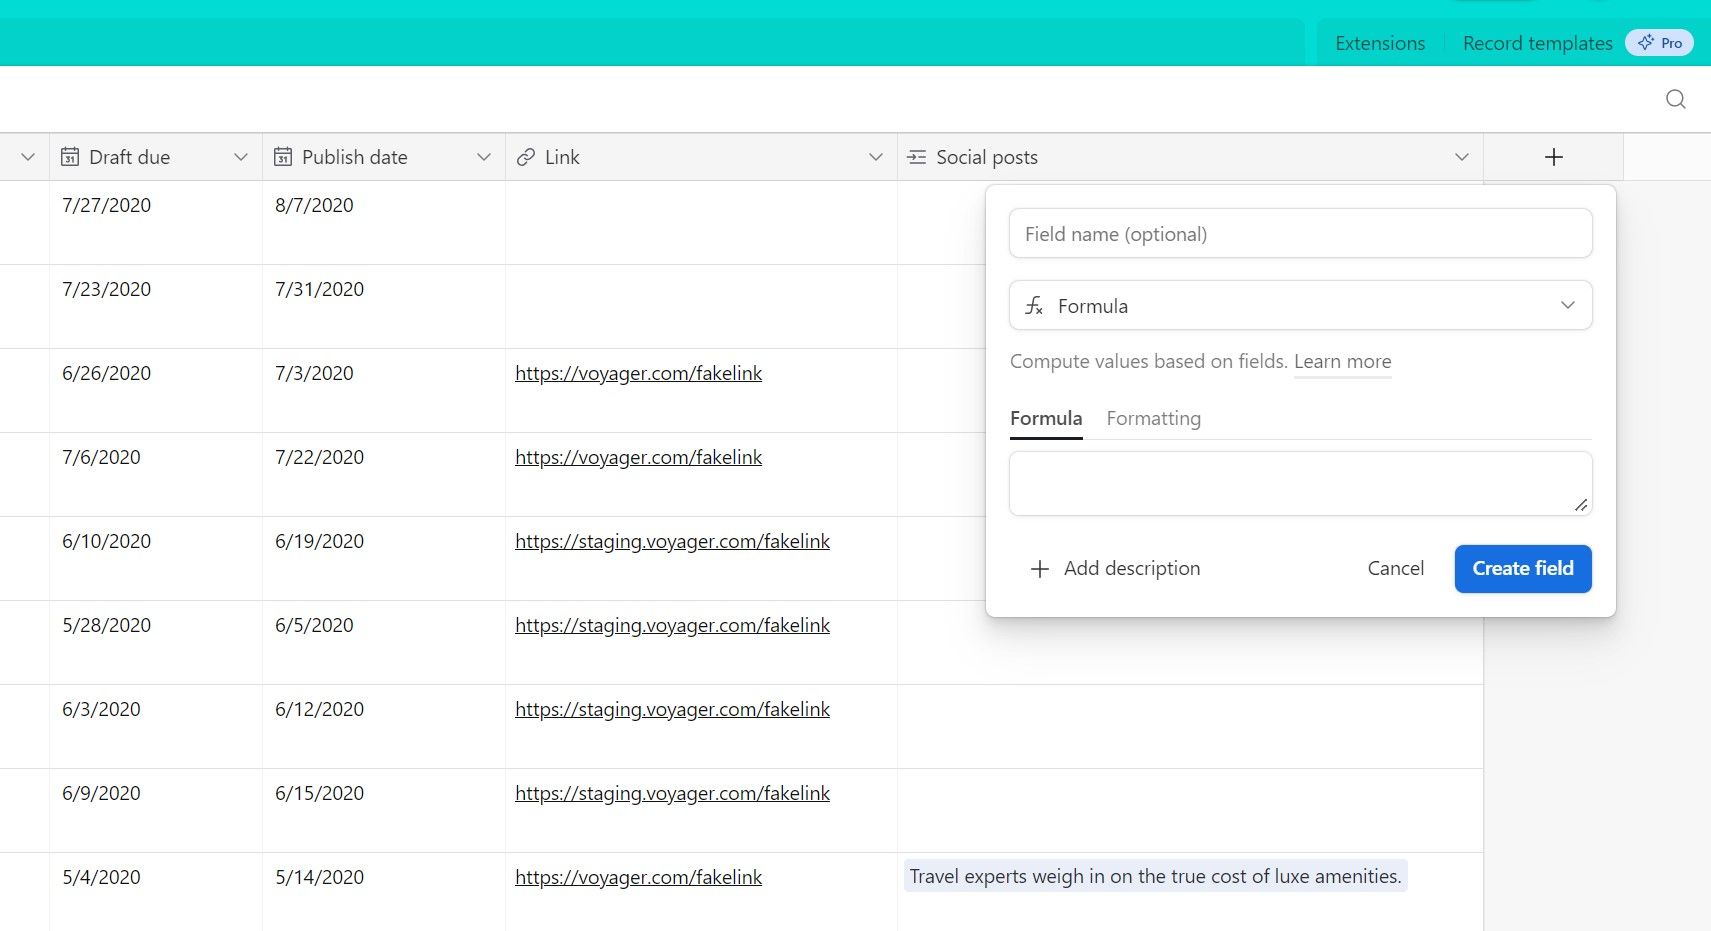
Task: Click the fx formula icon in the type selector
Action: (x=1035, y=305)
